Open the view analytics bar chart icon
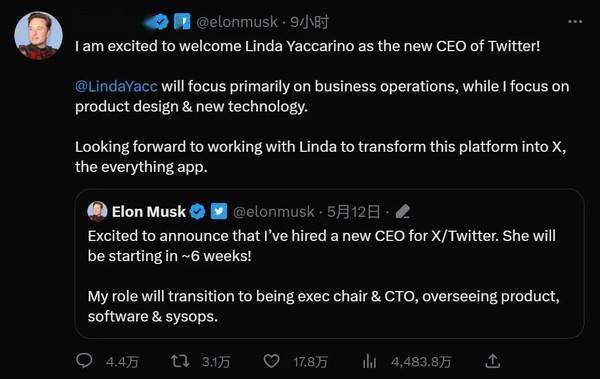Image resolution: width=600 pixels, height=379 pixels. [x=369, y=361]
